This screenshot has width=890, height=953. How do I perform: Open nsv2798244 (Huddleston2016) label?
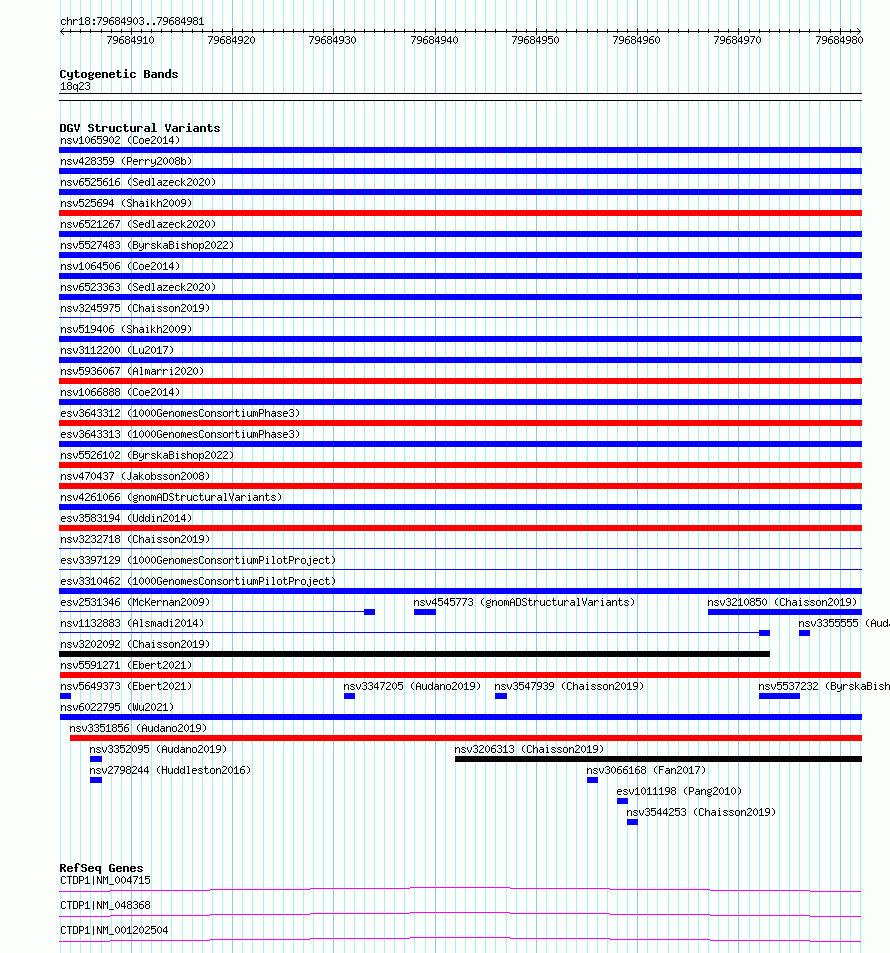tap(170, 770)
